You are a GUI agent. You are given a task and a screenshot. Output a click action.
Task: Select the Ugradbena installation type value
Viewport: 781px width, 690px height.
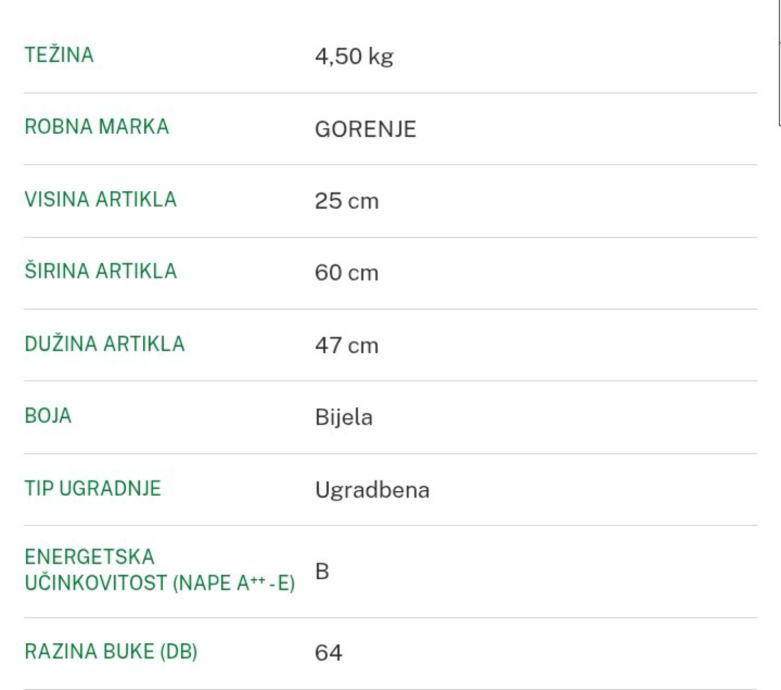(372, 490)
